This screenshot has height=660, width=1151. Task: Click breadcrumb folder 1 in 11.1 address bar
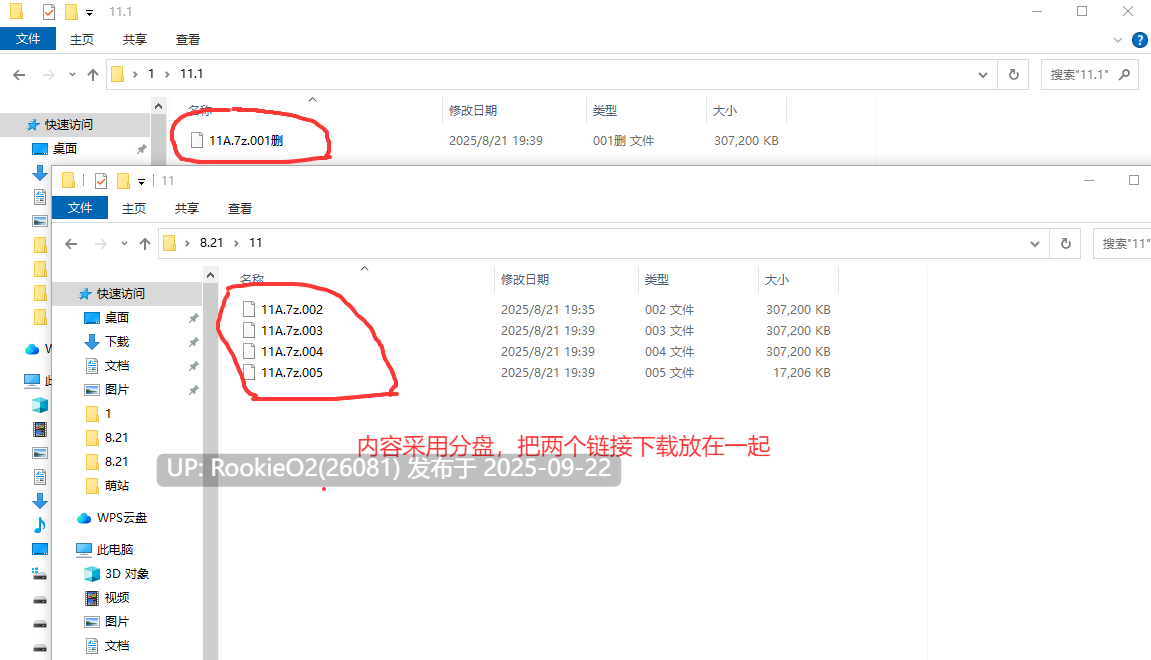[151, 73]
